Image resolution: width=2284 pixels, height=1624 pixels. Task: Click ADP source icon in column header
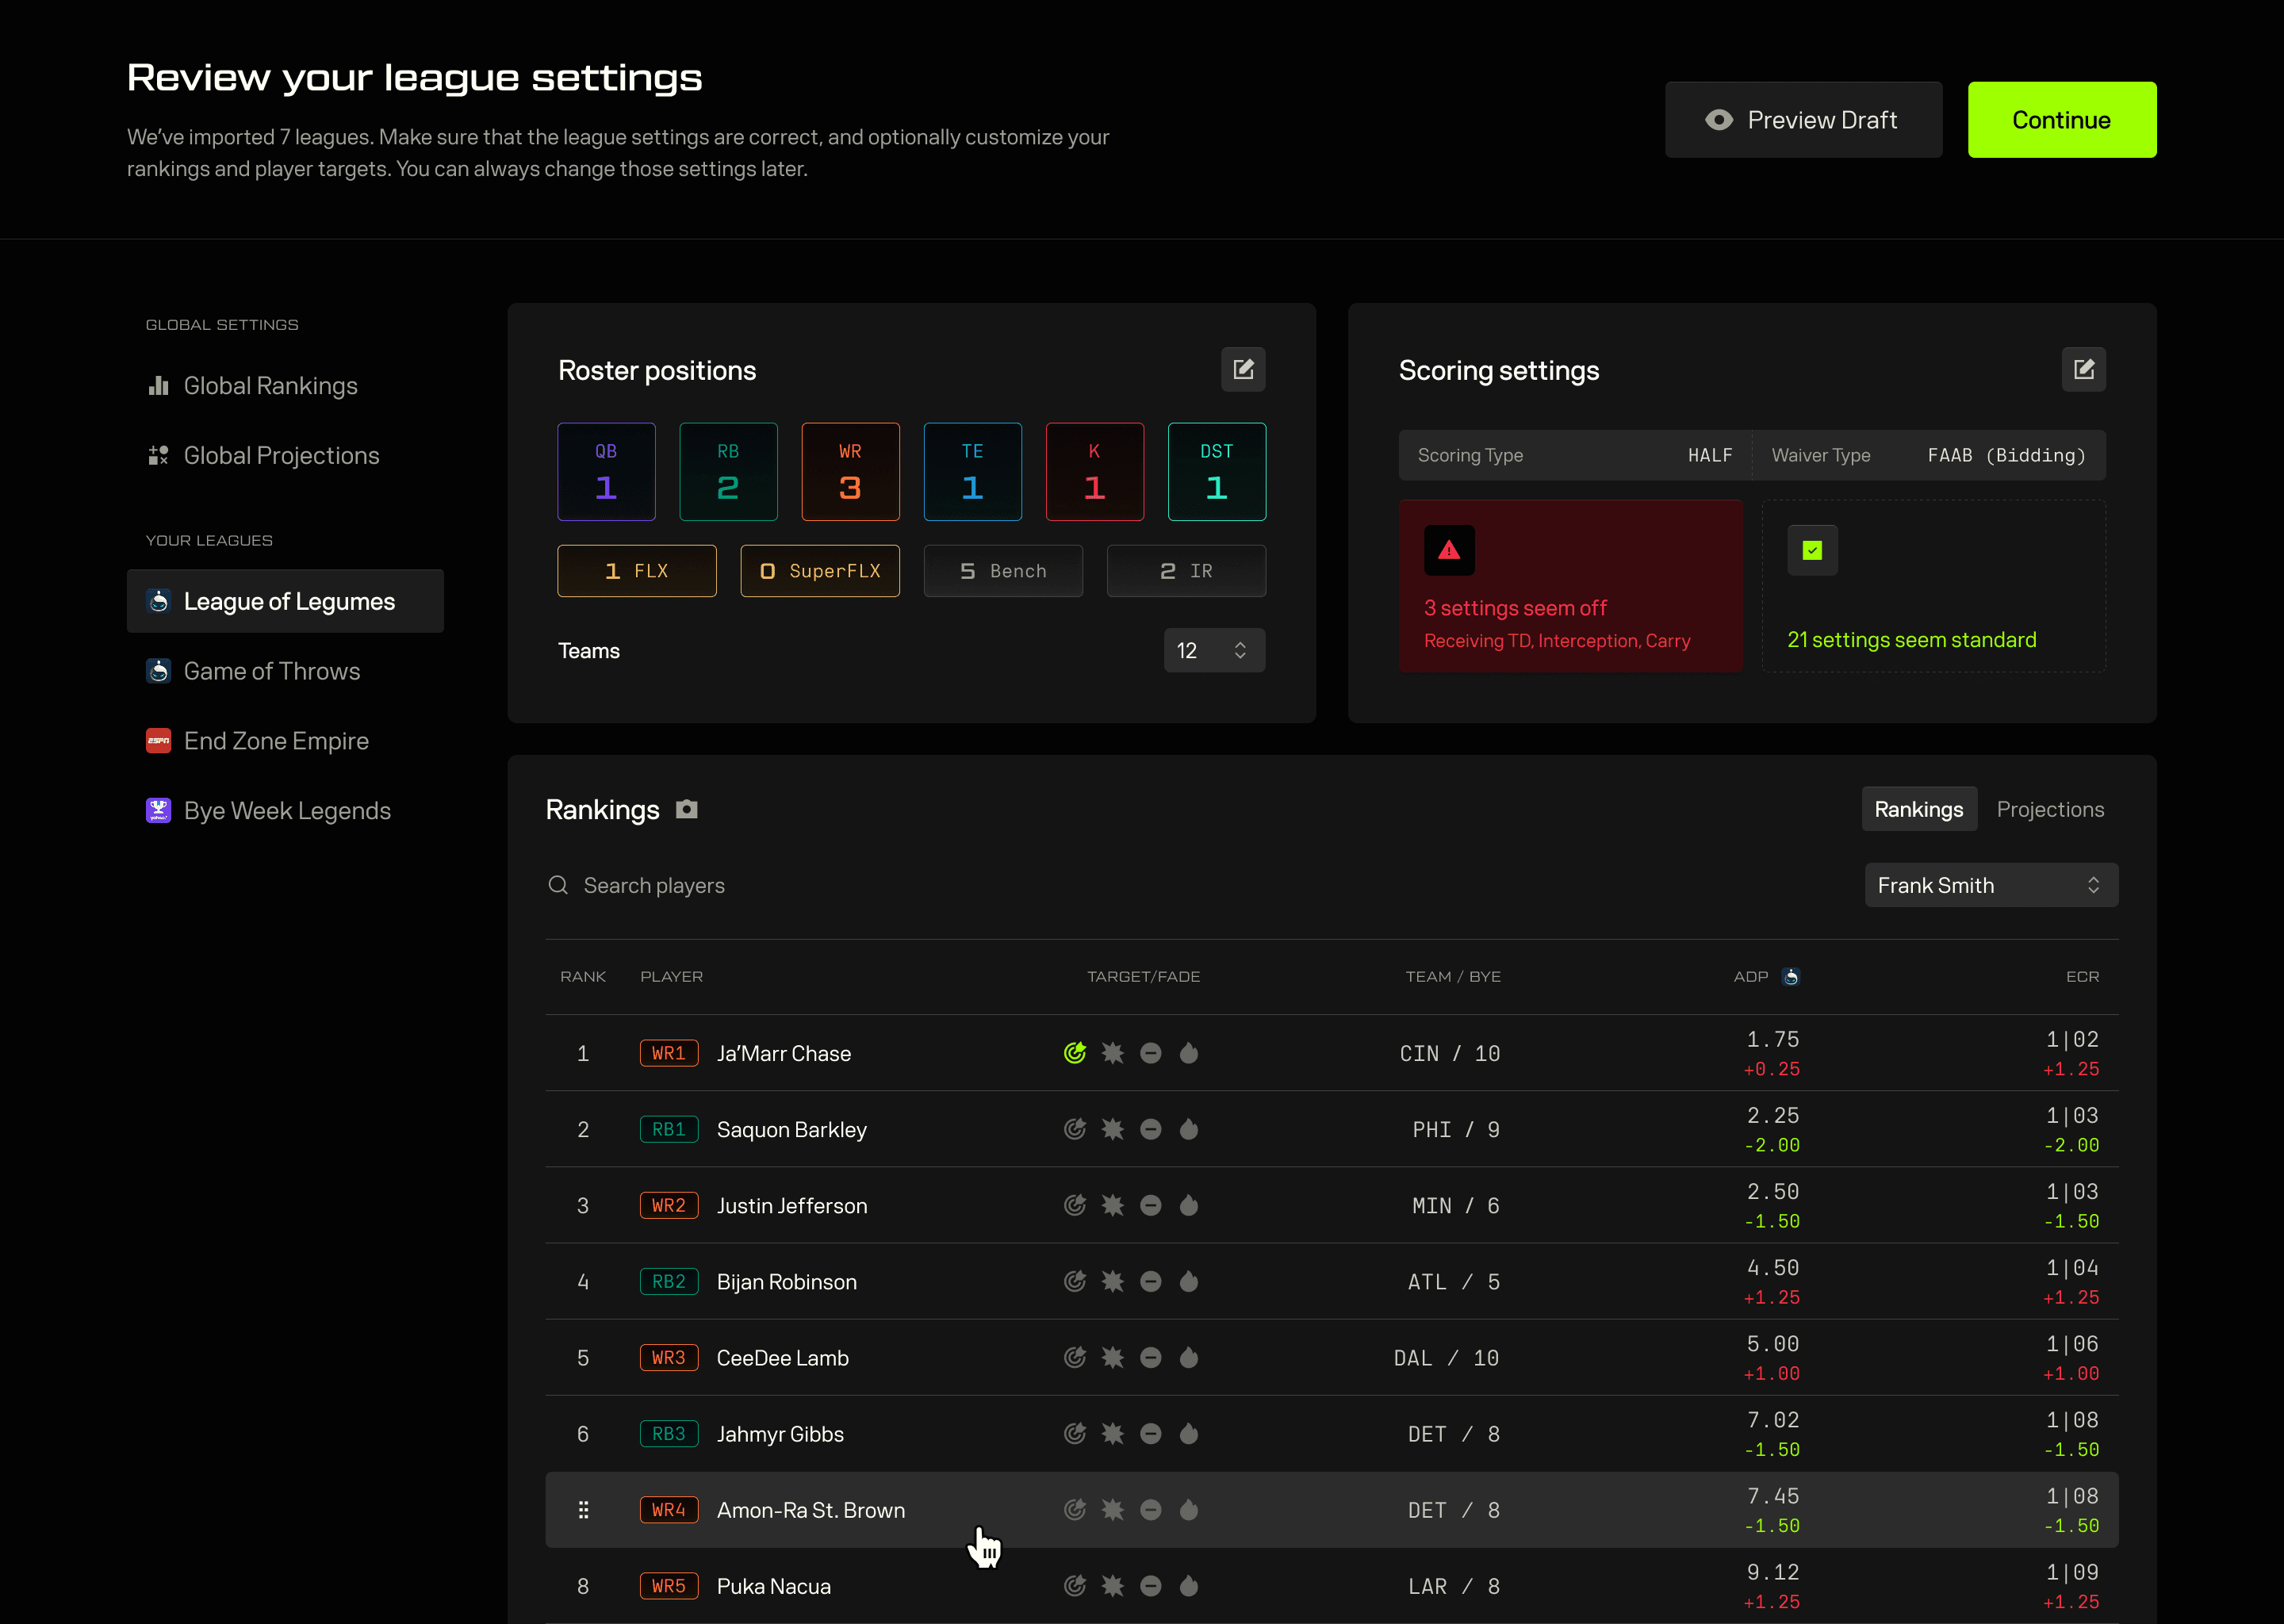tap(1791, 976)
